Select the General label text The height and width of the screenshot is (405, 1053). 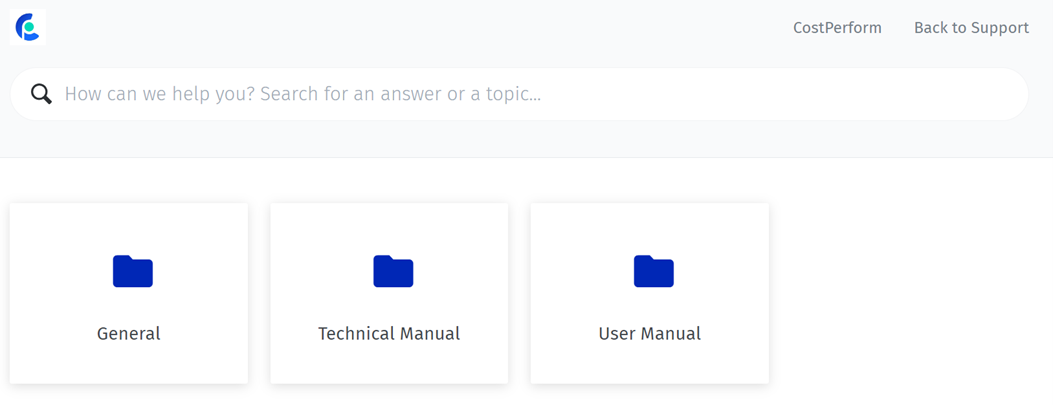pos(129,333)
